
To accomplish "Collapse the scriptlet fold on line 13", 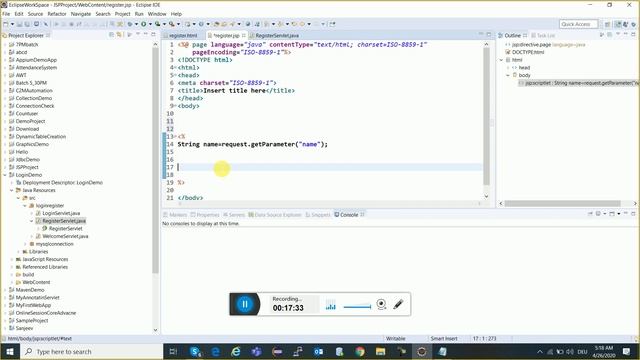I will [175, 137].
